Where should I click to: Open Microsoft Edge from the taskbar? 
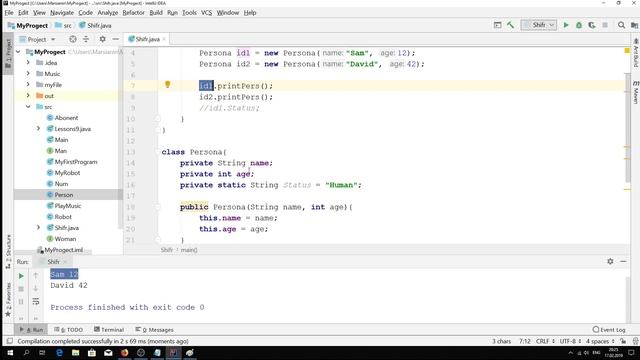[59, 353]
